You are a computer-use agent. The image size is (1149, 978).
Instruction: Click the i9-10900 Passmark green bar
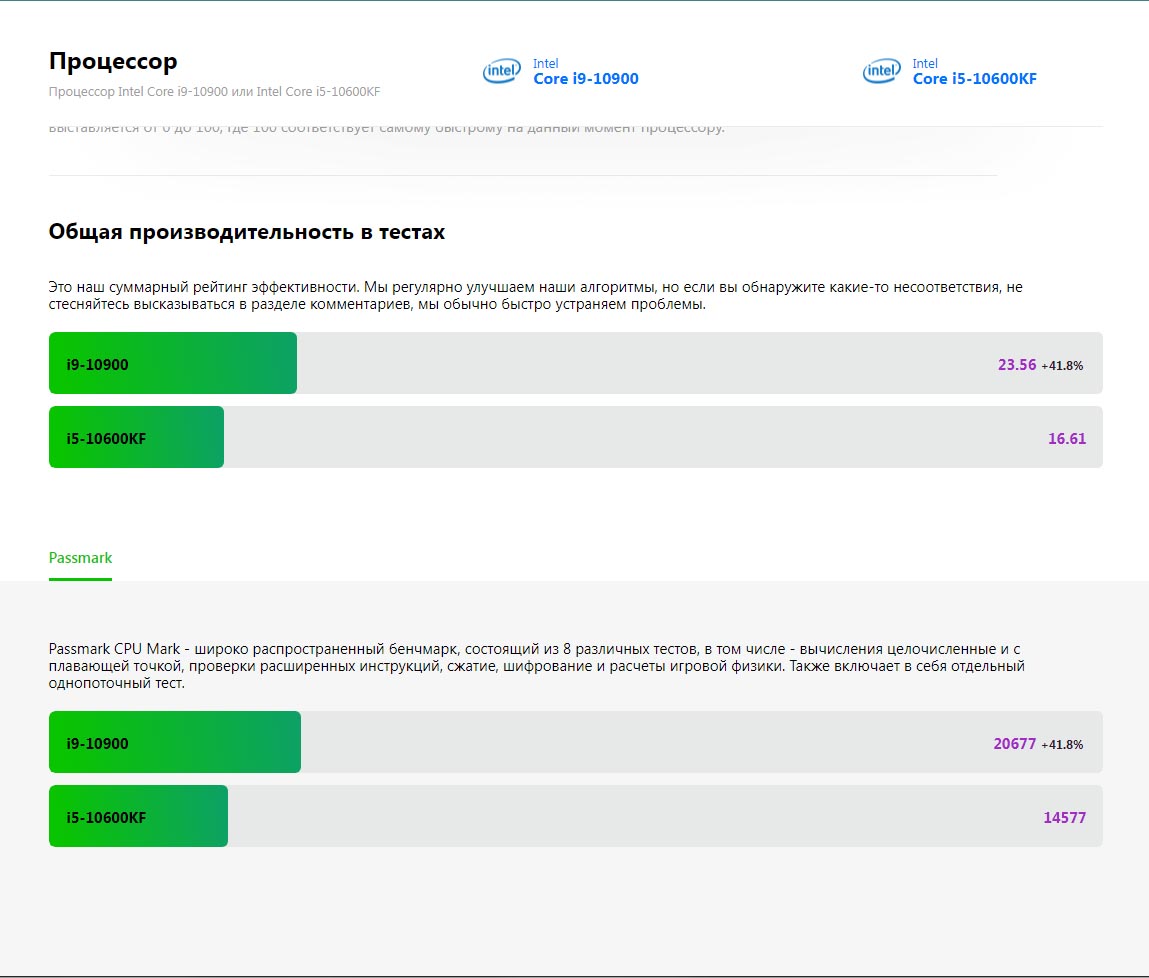175,742
